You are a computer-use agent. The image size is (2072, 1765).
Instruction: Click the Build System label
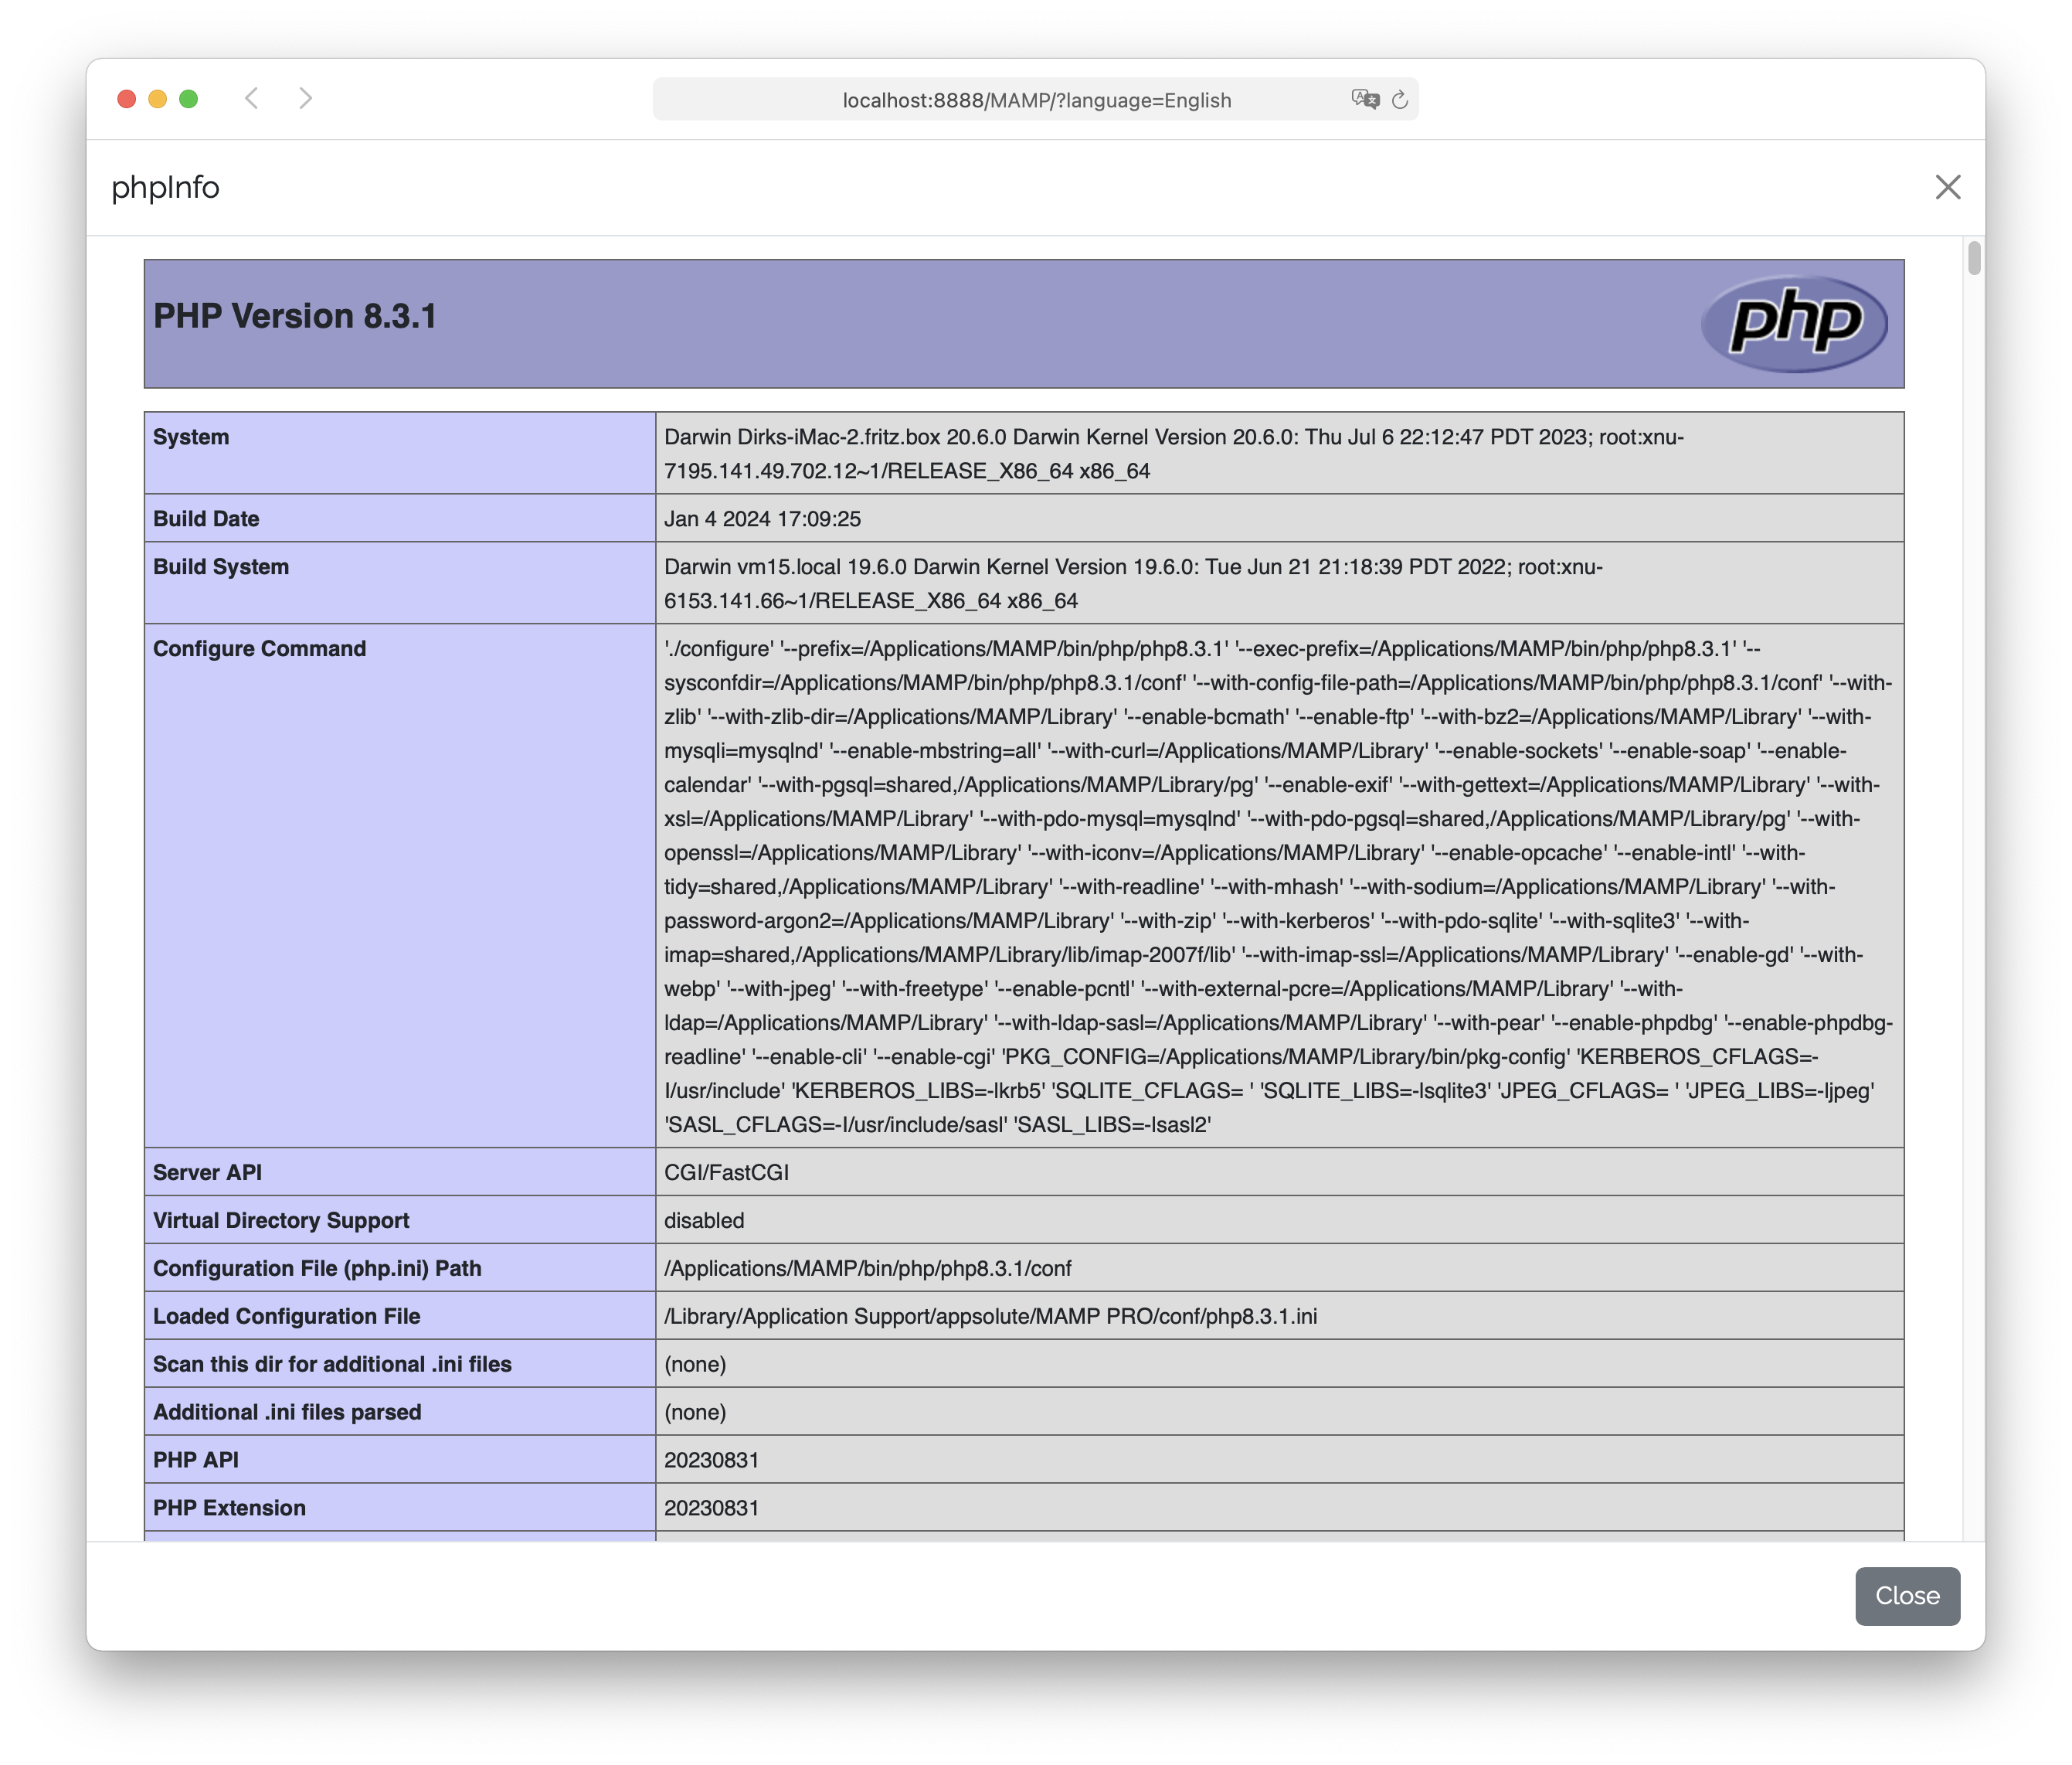pos(221,567)
